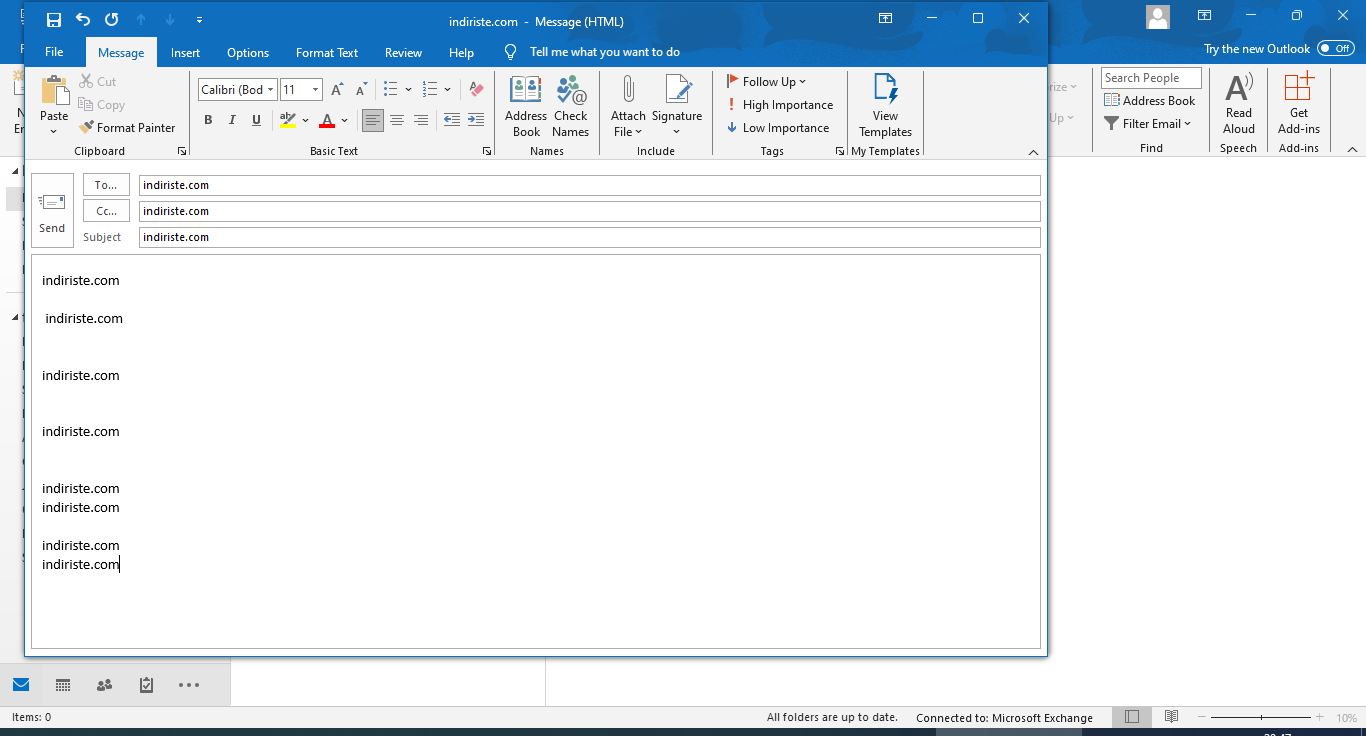Open Filter Email dropdown
The width and height of the screenshot is (1366, 736).
1148,123
